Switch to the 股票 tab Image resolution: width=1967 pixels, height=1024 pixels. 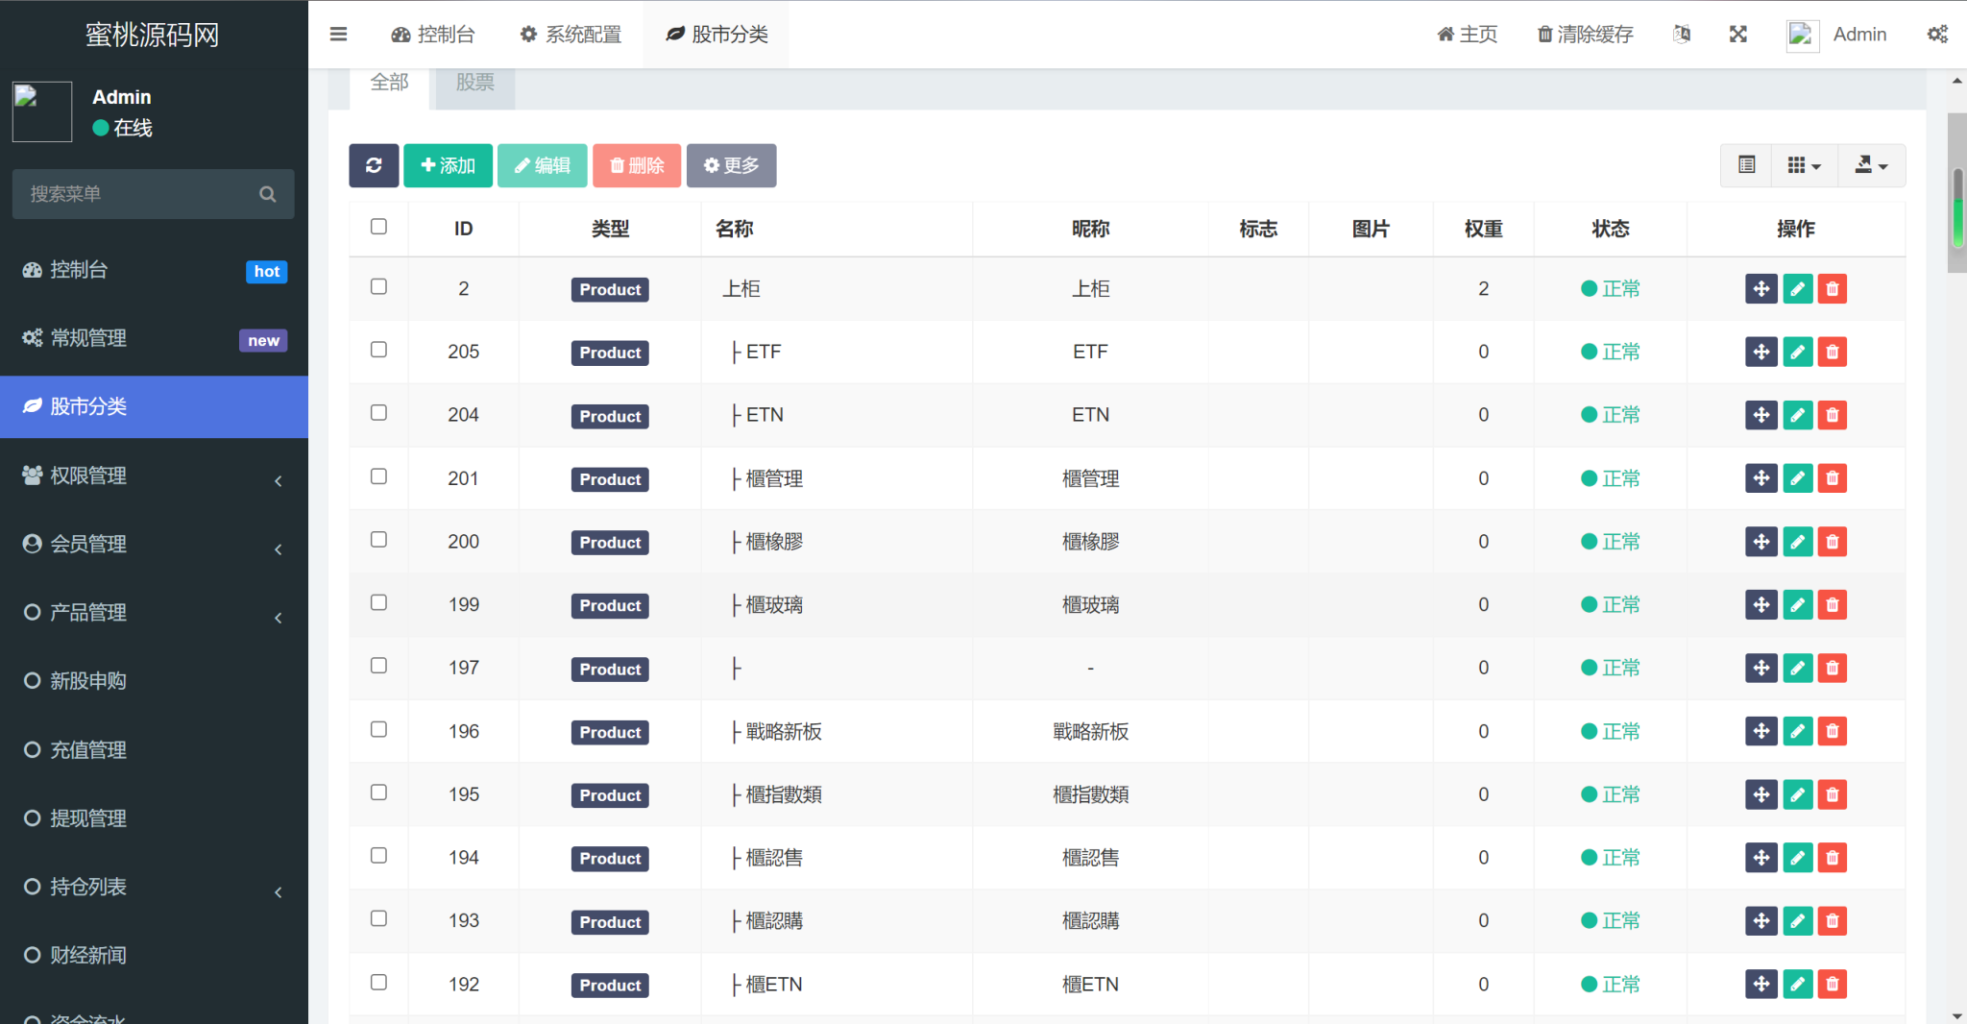coord(475,83)
